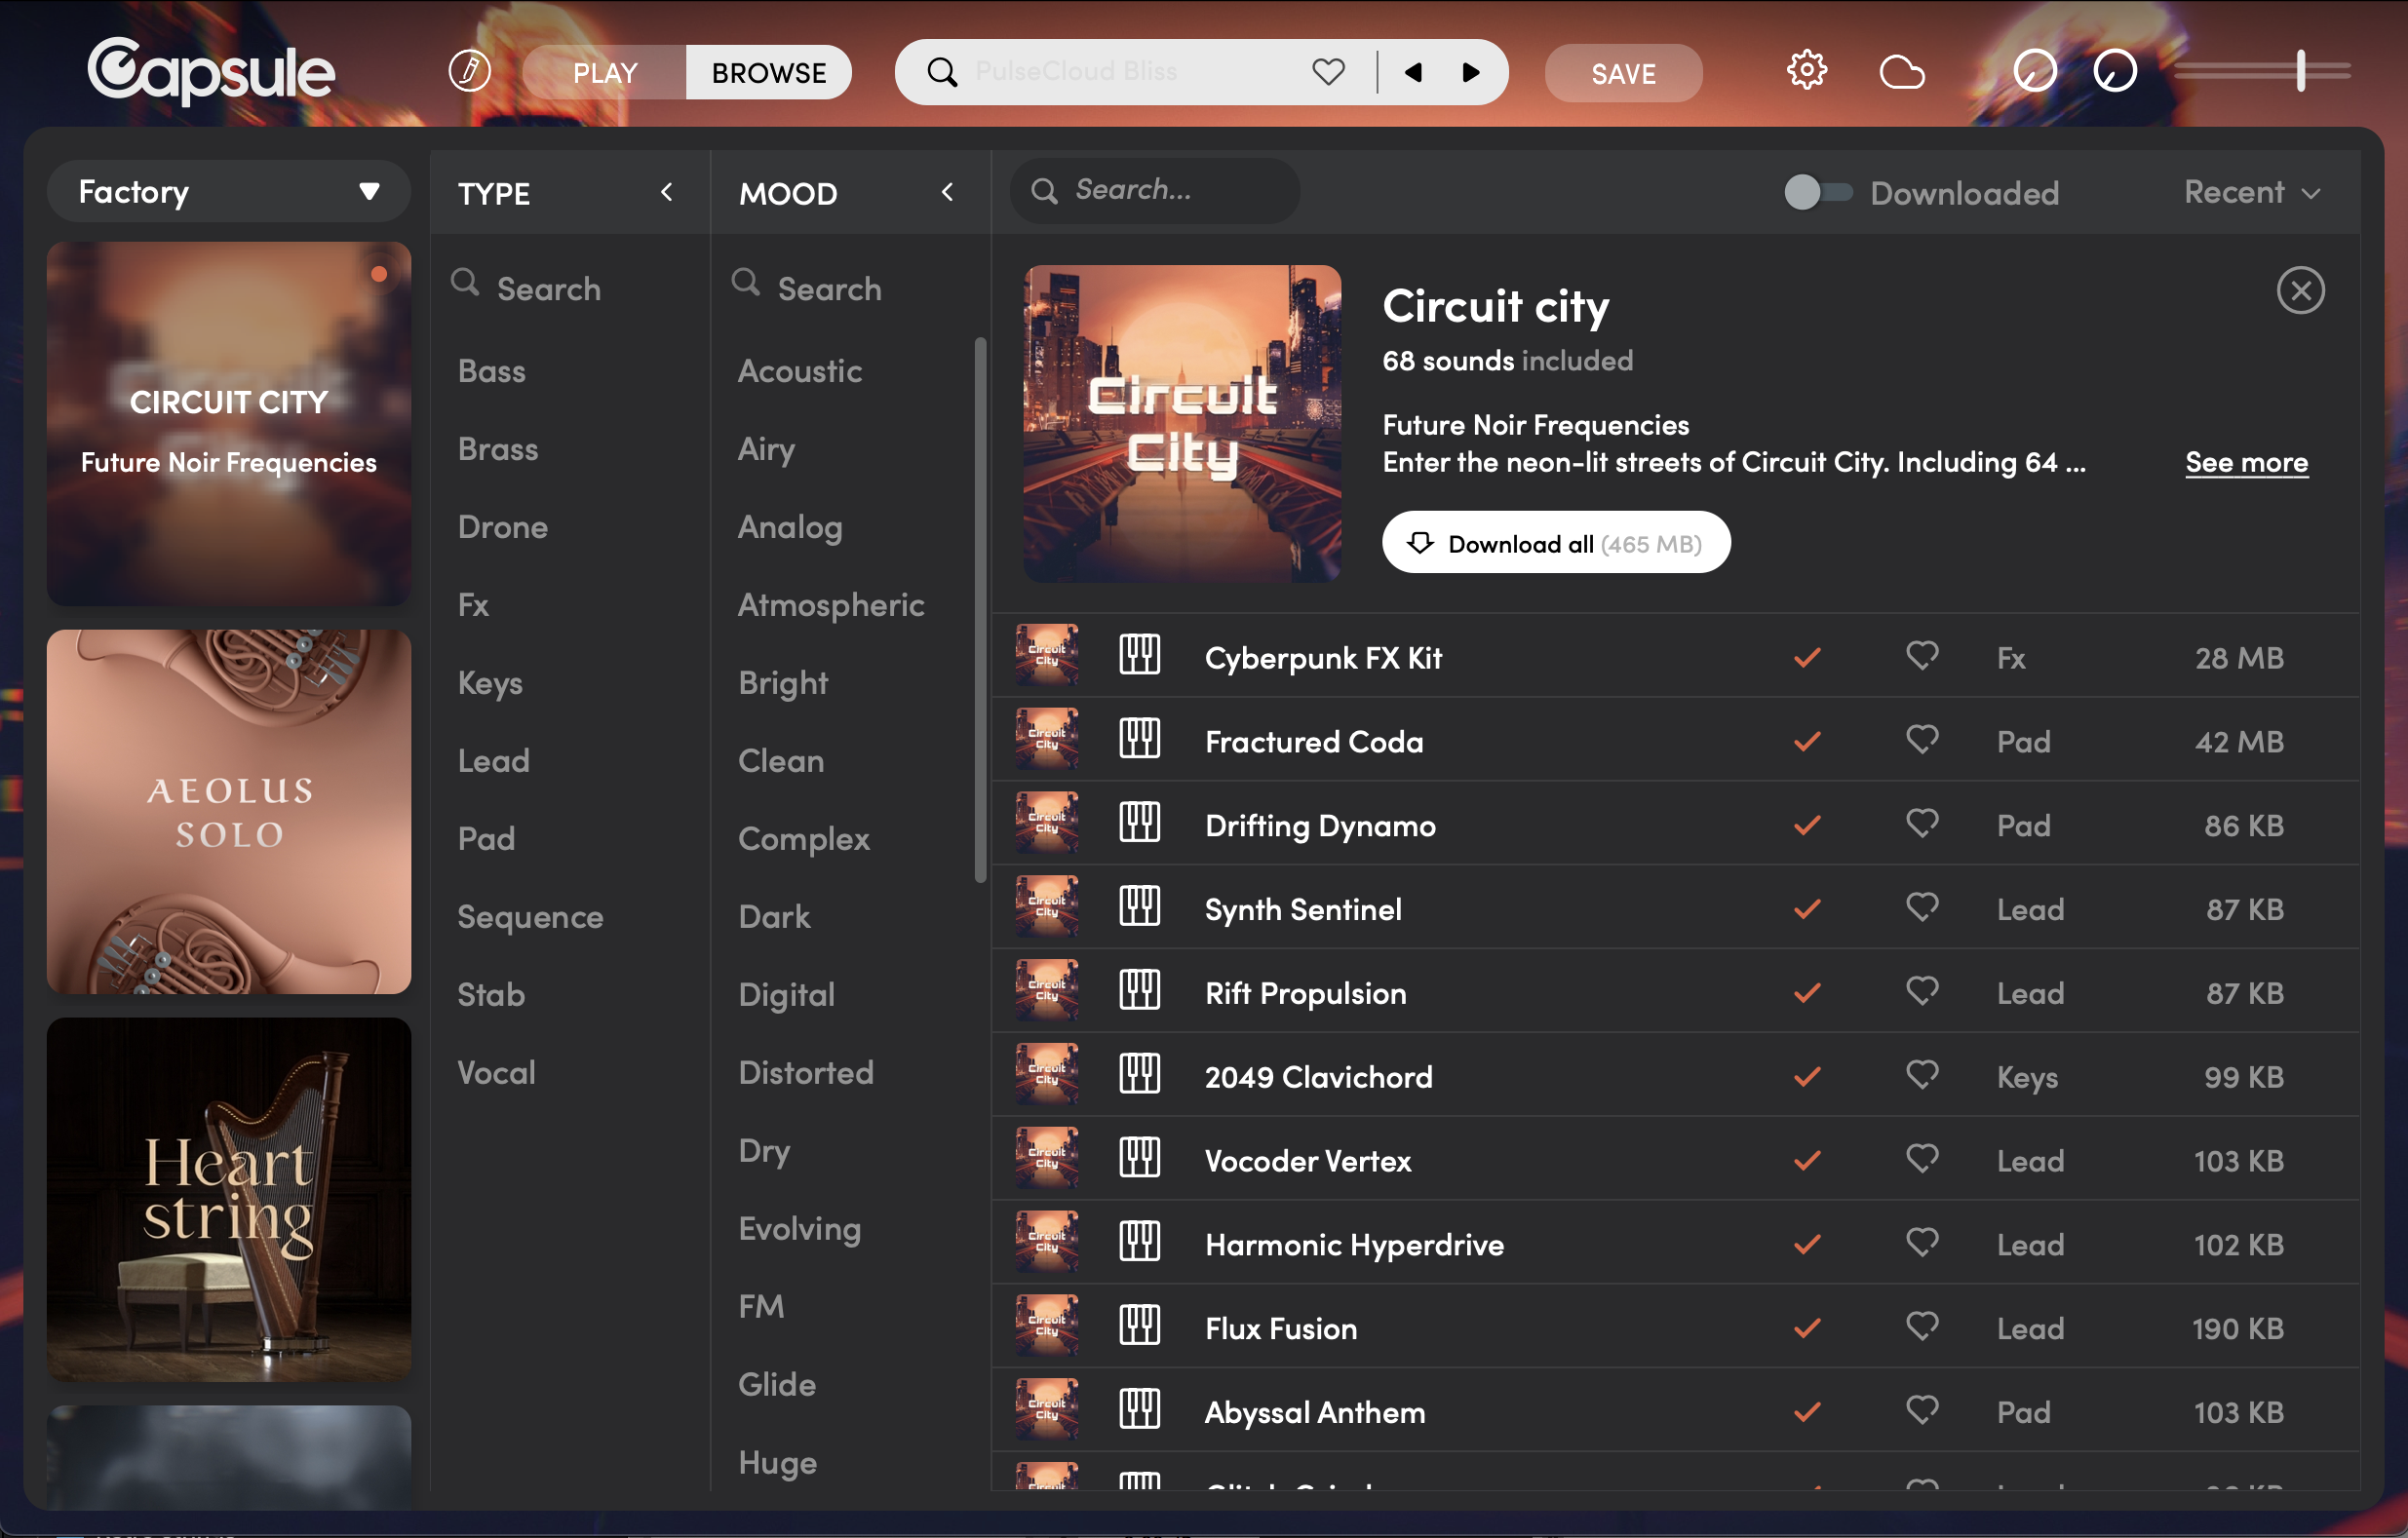Click keyboard icon next to Cyberpunk FX Kit
The height and width of the screenshot is (1538, 2408).
(1139, 656)
